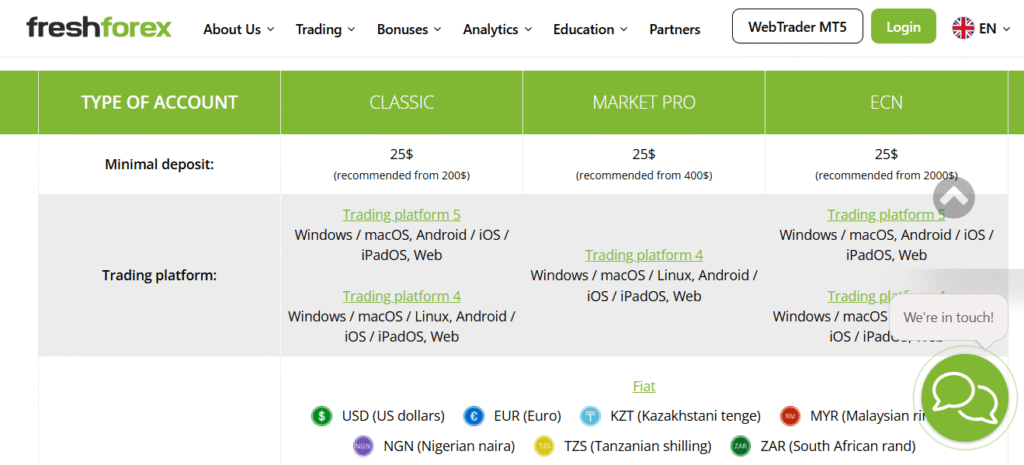Click the USD dollar currency icon
This screenshot has height=465, width=1024.
[x=322, y=416]
